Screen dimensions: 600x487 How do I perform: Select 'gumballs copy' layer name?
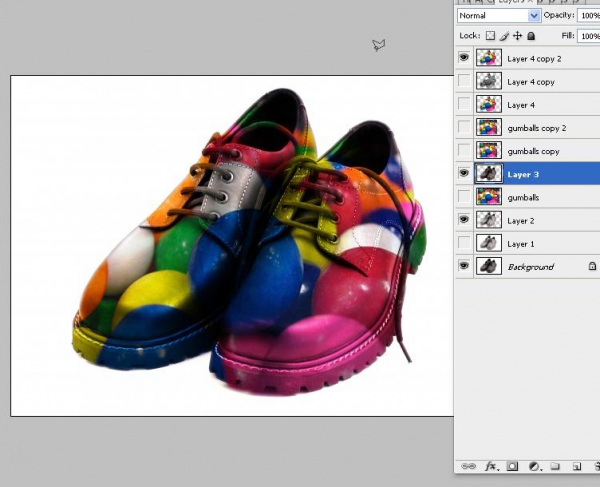pyautogui.click(x=533, y=151)
